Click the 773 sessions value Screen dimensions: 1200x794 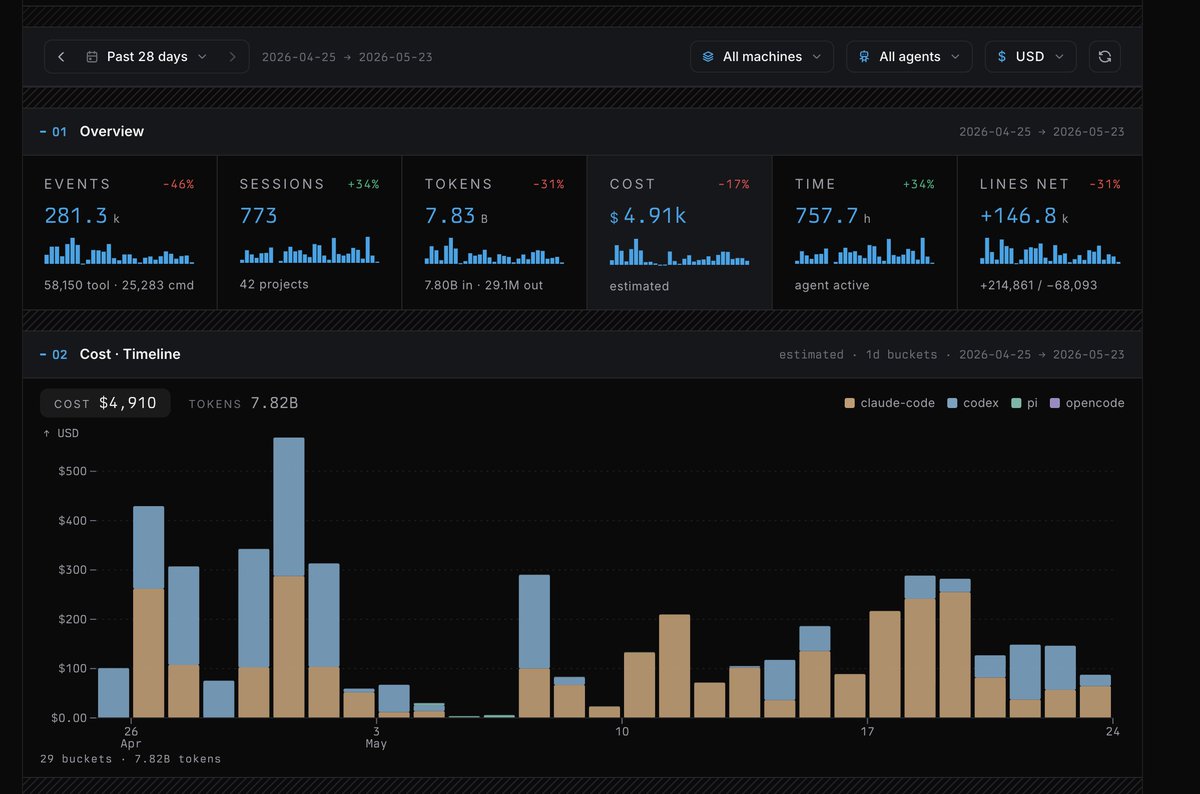coord(259,215)
